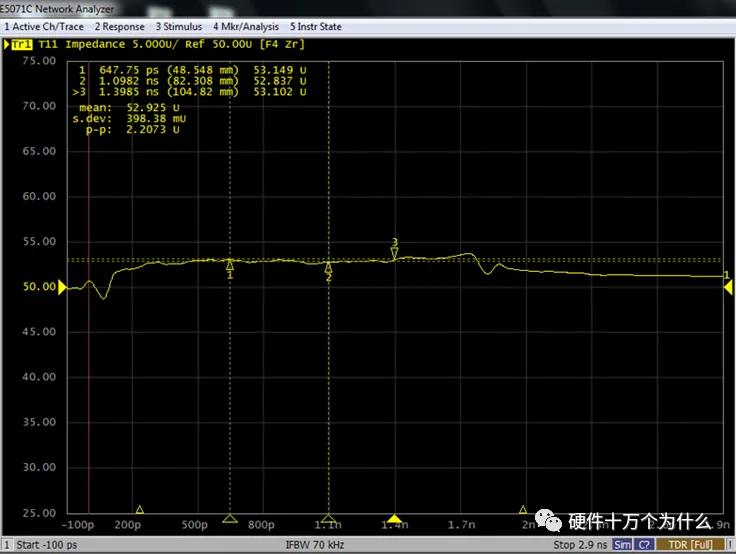Image resolution: width=736 pixels, height=554 pixels.
Task: Toggle the TDR [Full] status indicator
Action: click(x=689, y=545)
